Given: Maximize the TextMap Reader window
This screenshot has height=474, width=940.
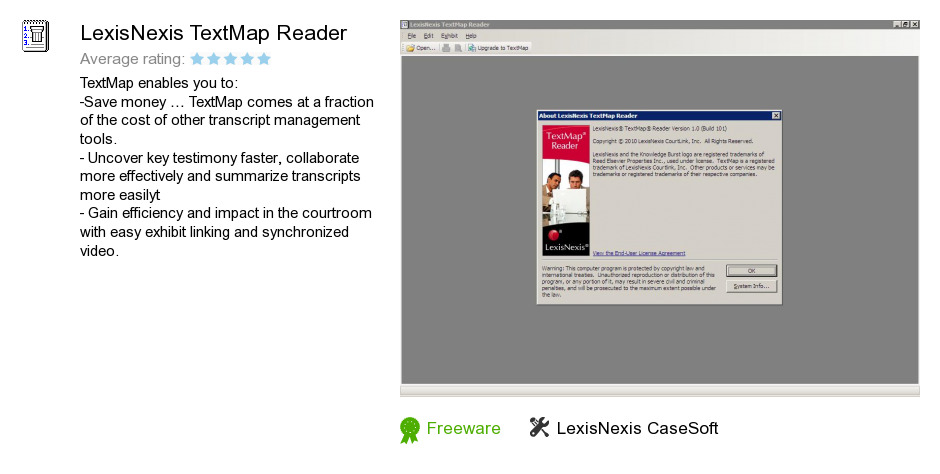Looking at the screenshot, I should tap(905, 25).
